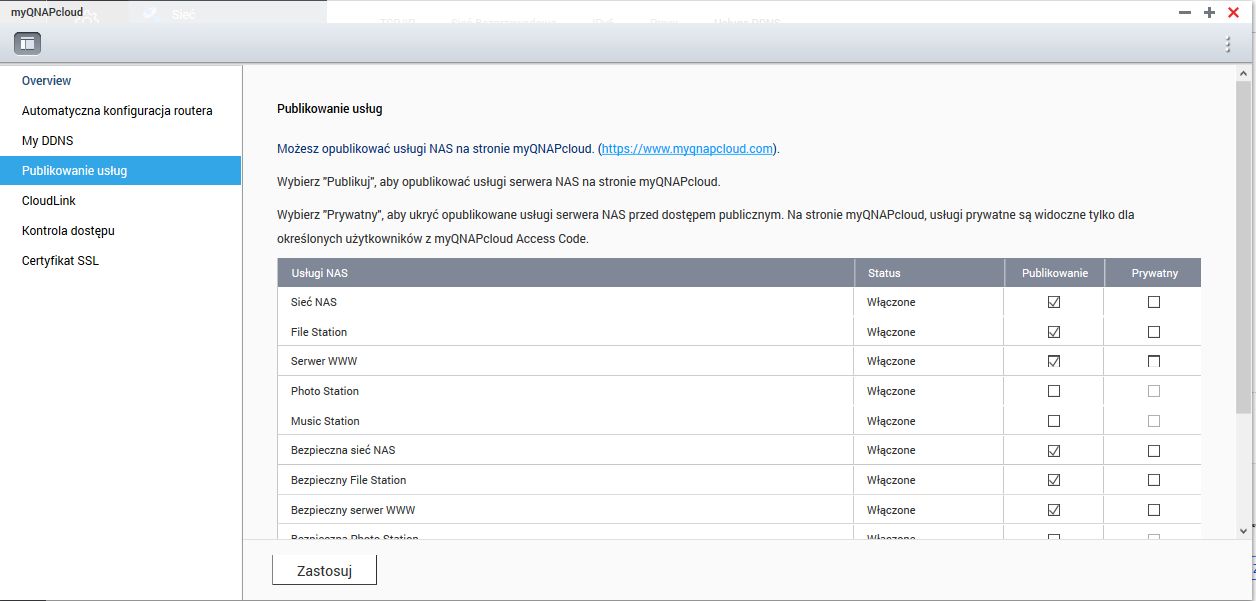Open the three-dot more options menu
The height and width of the screenshot is (601, 1256).
[1228, 44]
